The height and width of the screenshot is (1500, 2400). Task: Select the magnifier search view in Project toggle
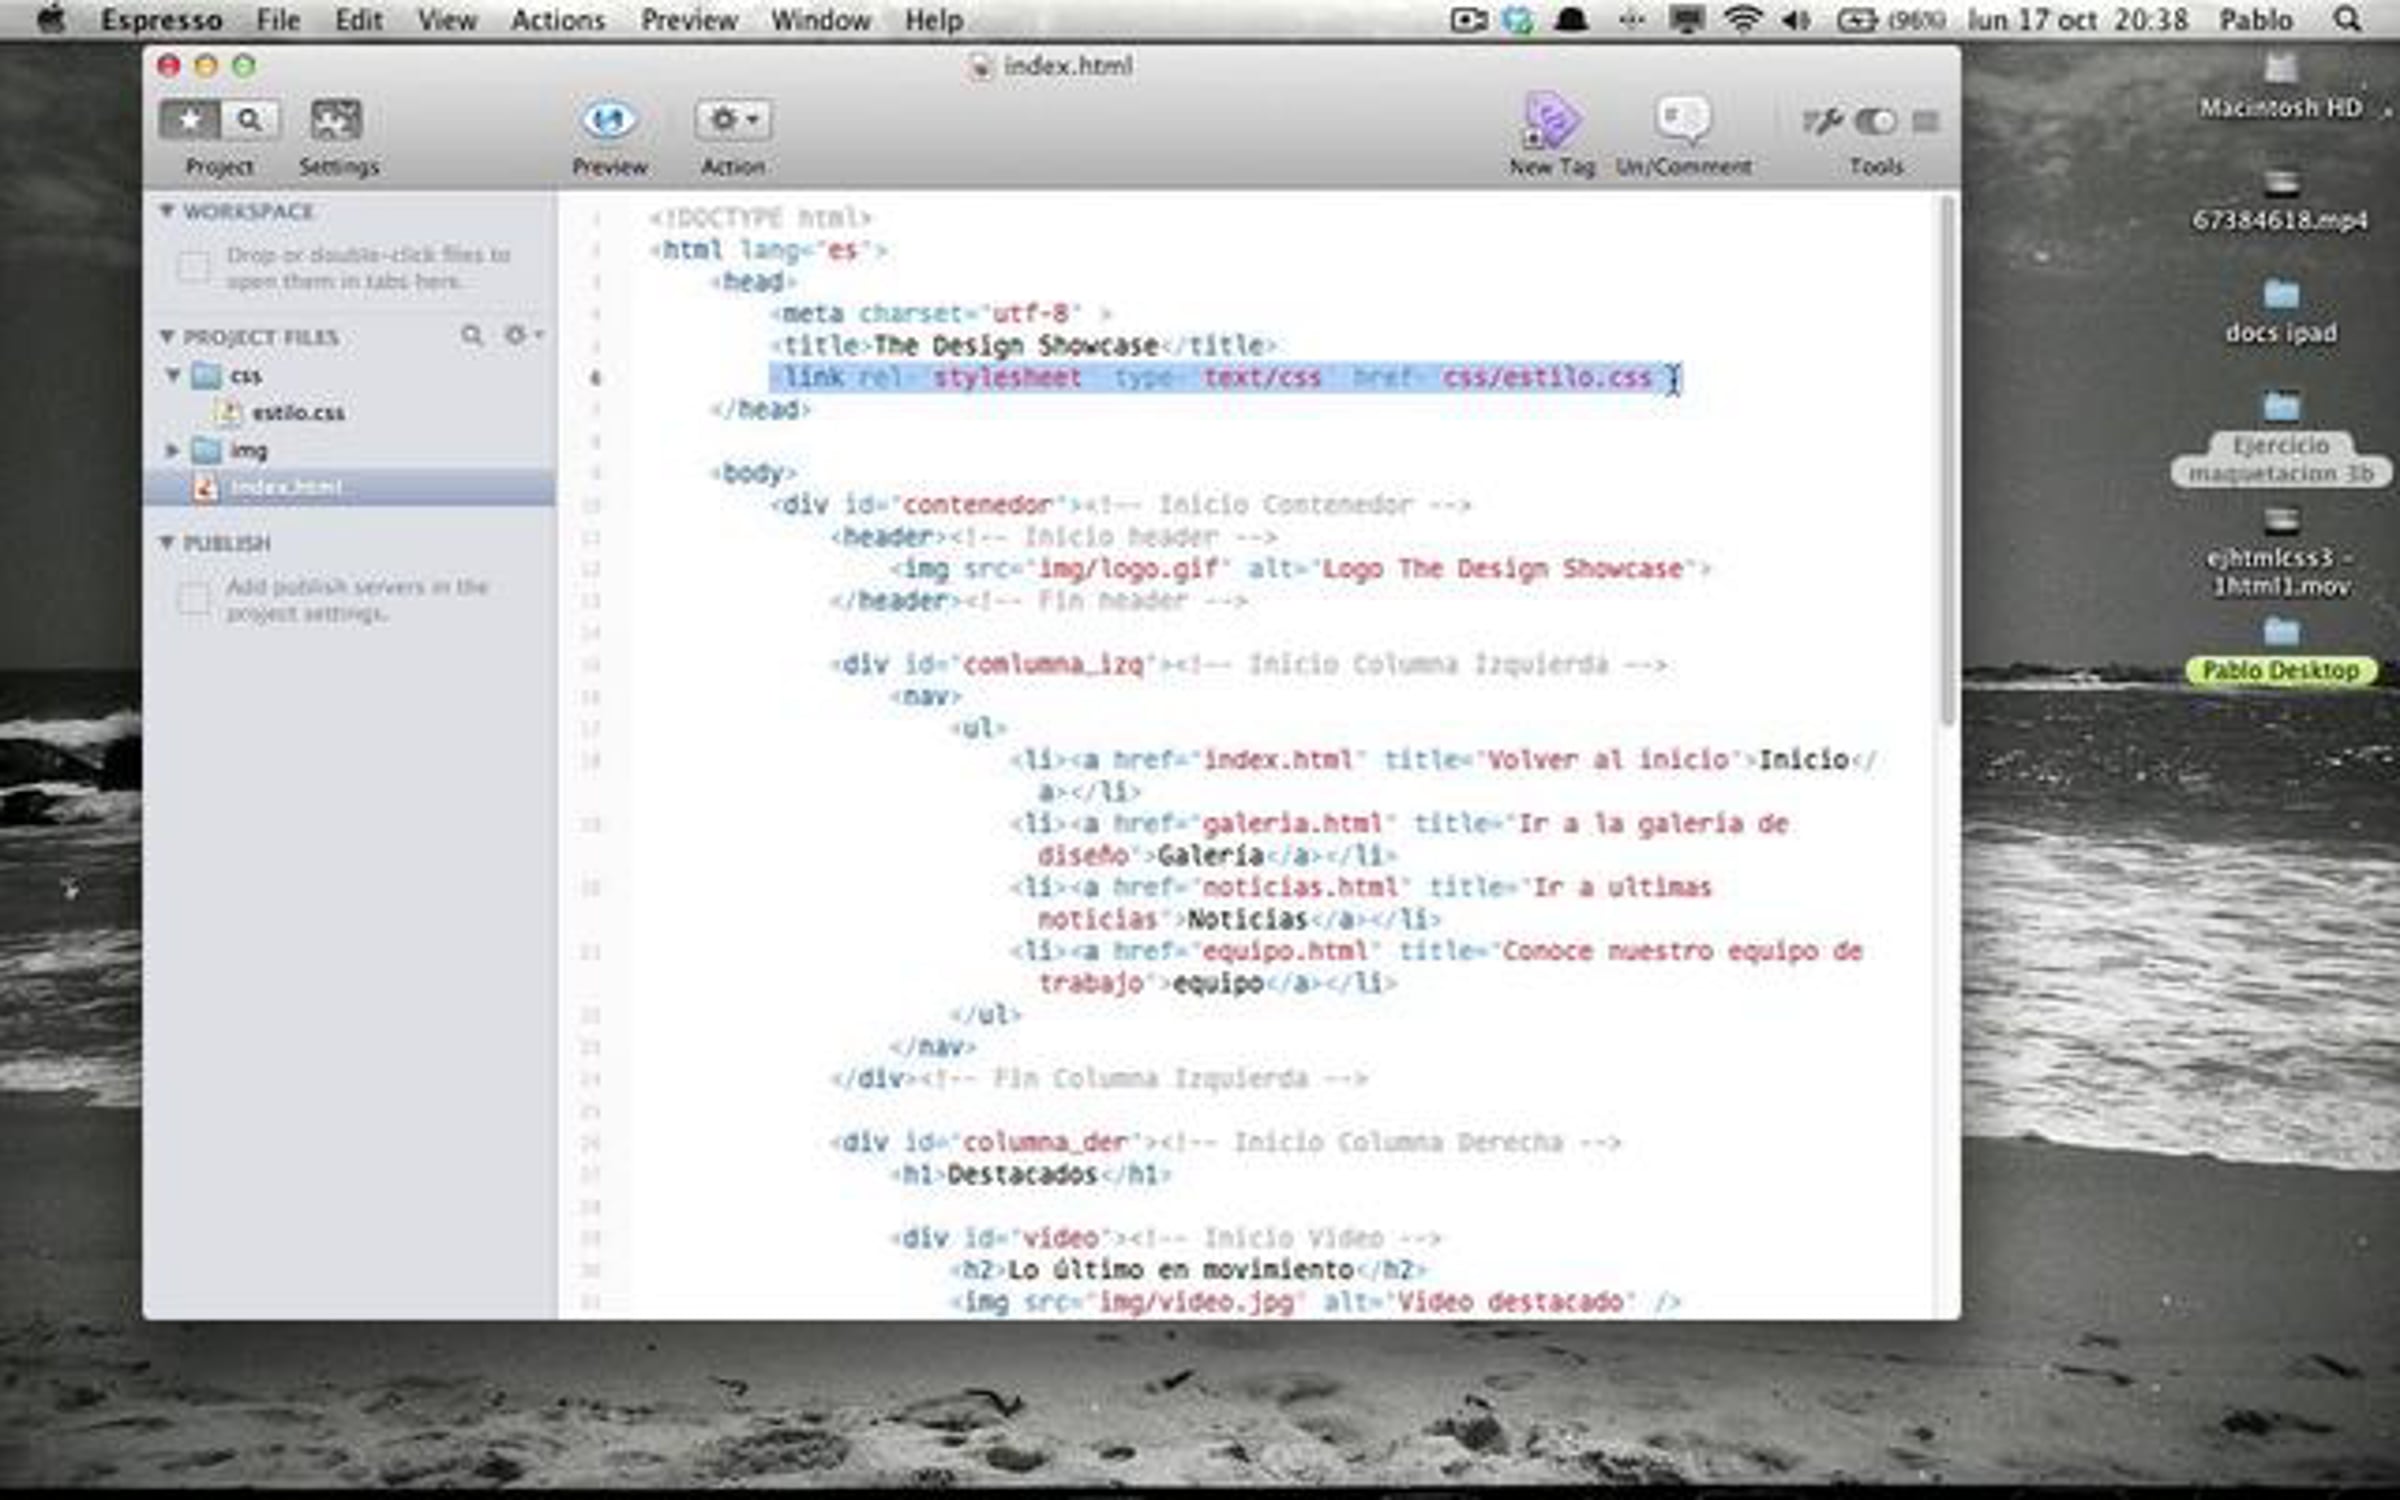[249, 121]
